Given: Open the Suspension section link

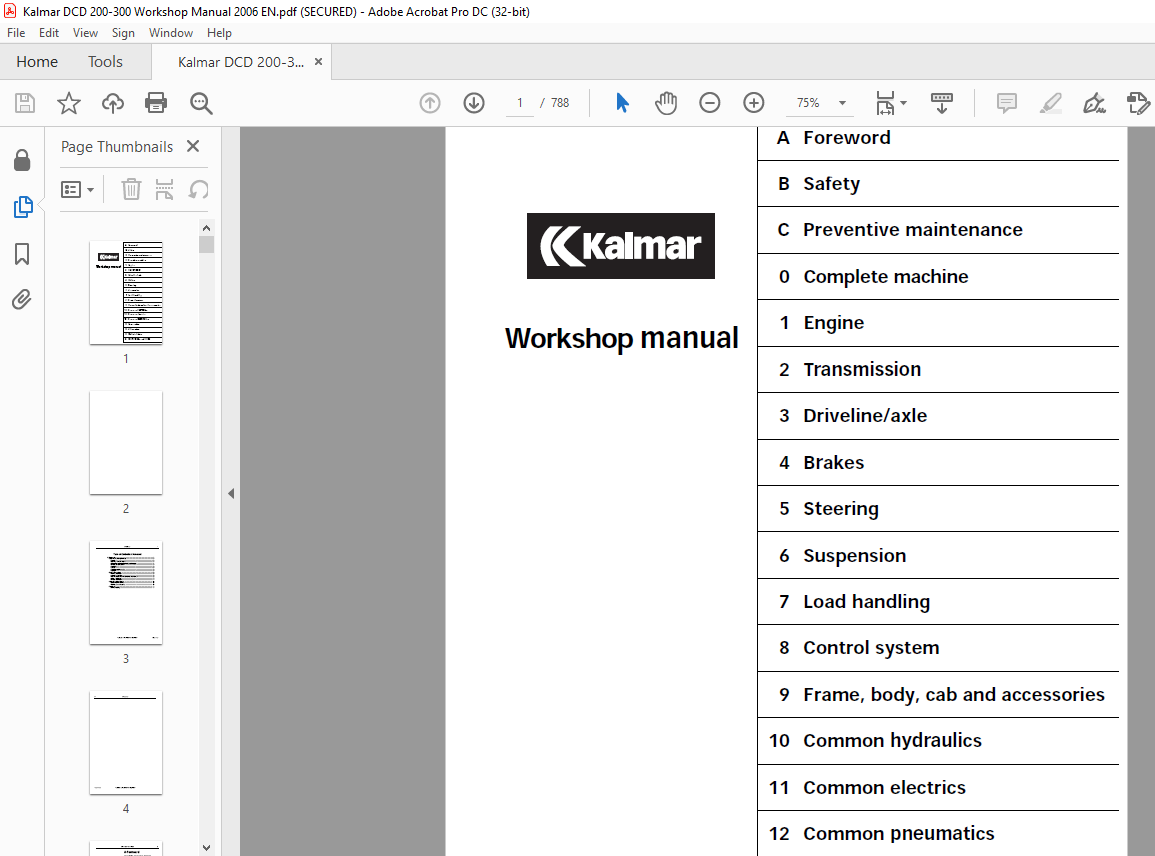Looking at the screenshot, I should pos(854,555).
